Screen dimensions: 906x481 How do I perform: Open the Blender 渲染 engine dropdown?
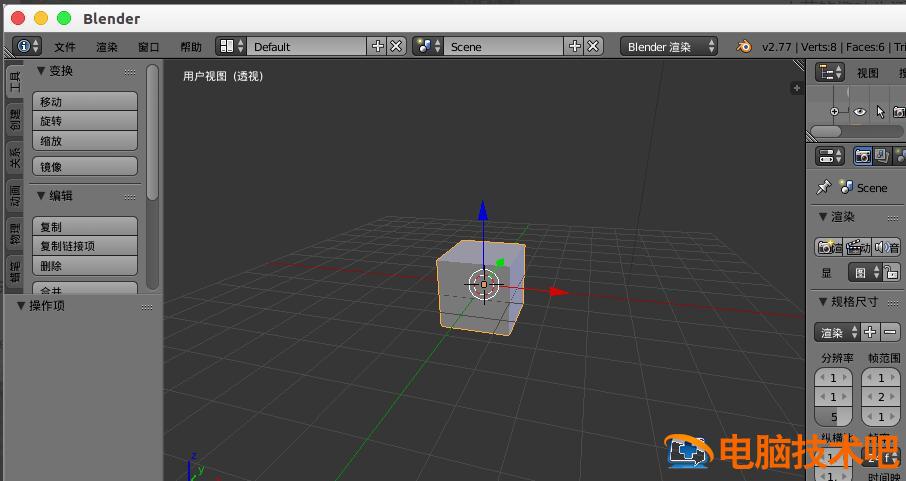pyautogui.click(x=669, y=46)
